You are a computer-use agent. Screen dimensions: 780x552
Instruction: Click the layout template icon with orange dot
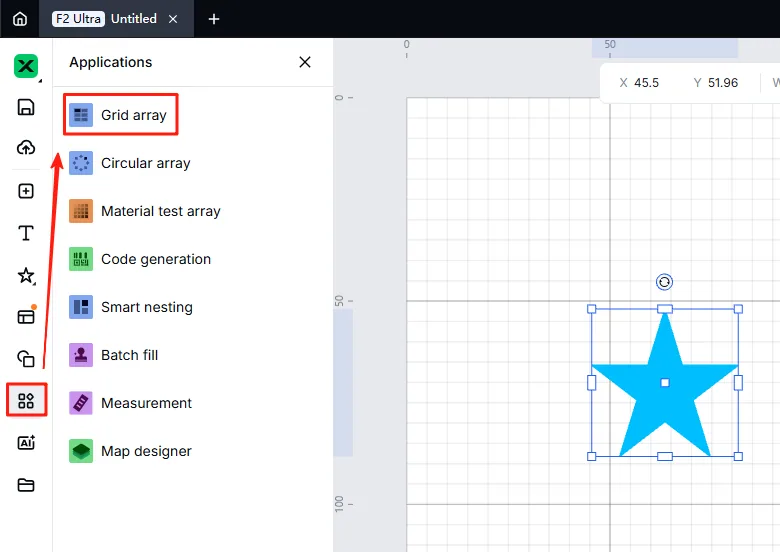point(26,316)
